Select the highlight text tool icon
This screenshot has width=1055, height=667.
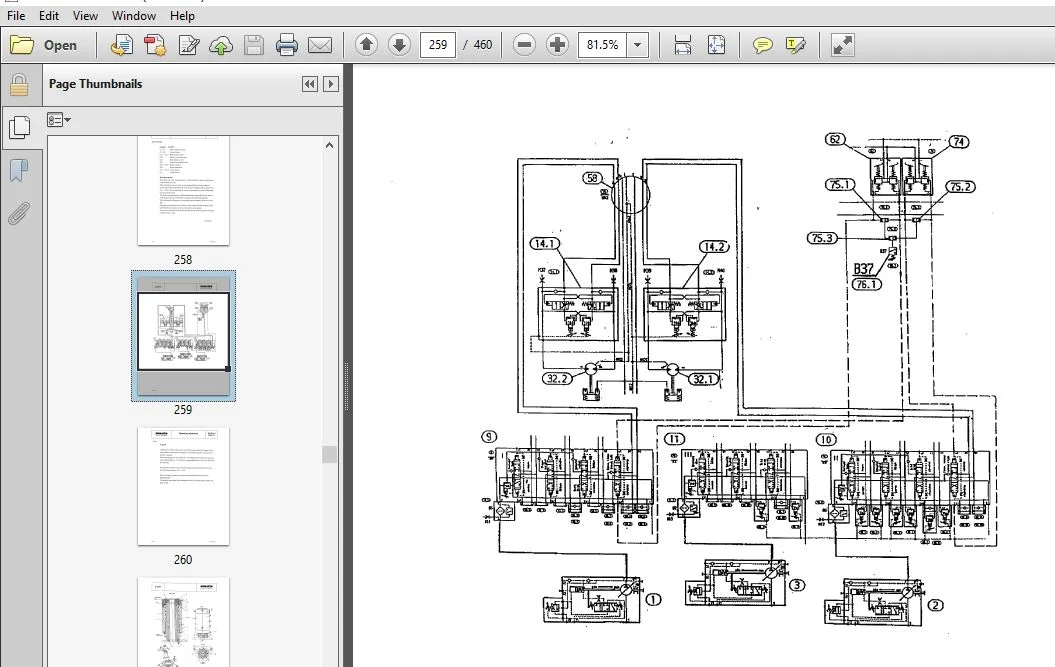pos(795,45)
